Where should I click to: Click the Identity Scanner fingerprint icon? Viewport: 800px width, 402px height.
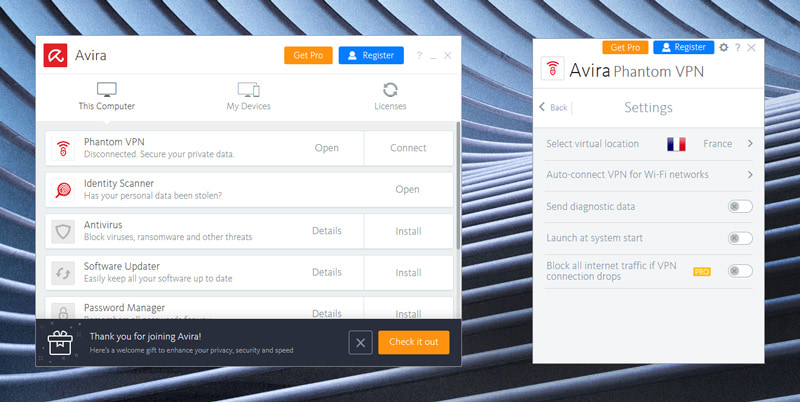[x=63, y=190]
